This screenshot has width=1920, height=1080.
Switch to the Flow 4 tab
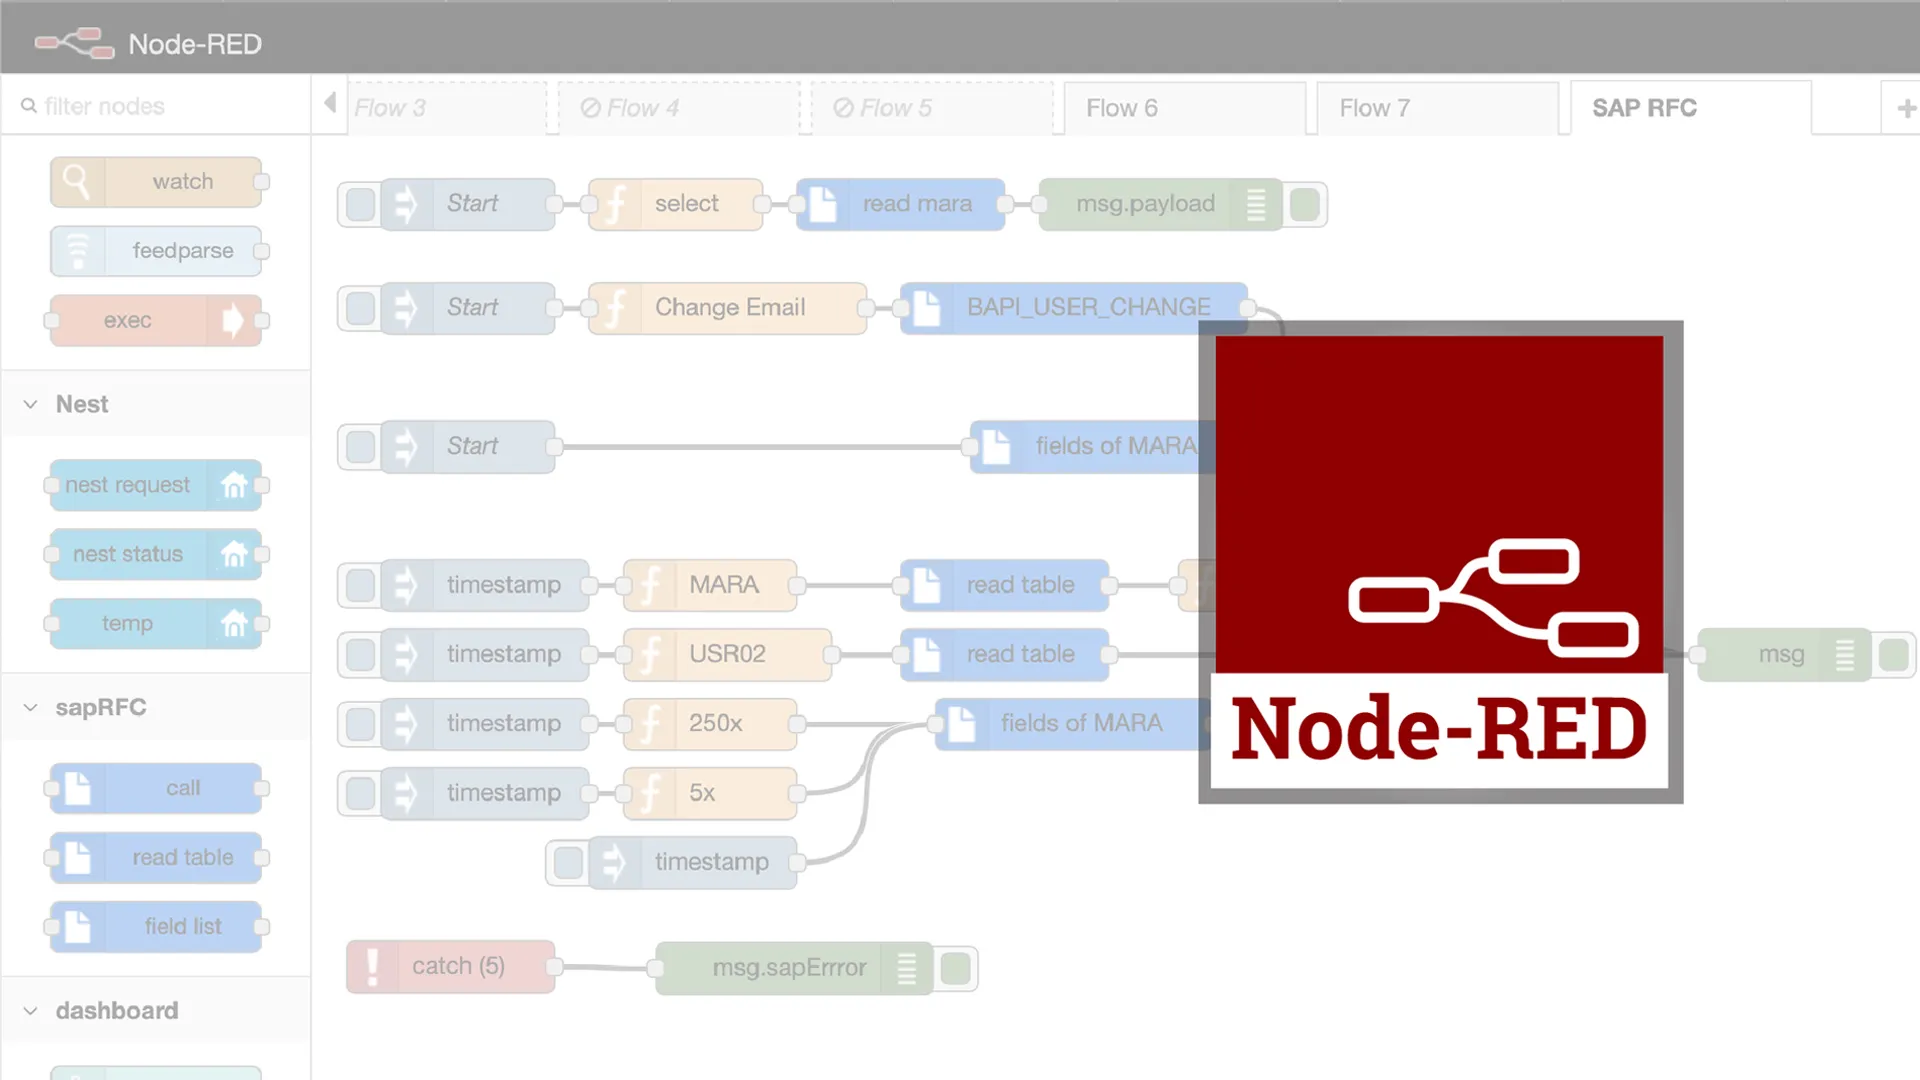tap(679, 108)
